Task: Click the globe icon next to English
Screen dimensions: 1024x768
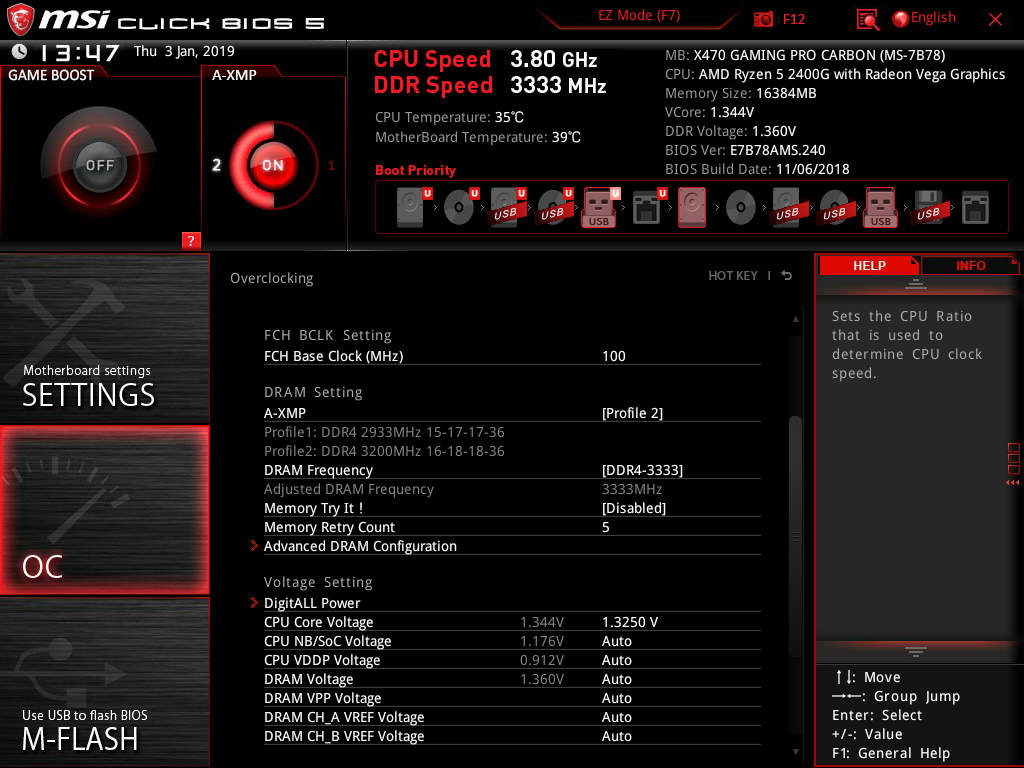Action: 901,18
